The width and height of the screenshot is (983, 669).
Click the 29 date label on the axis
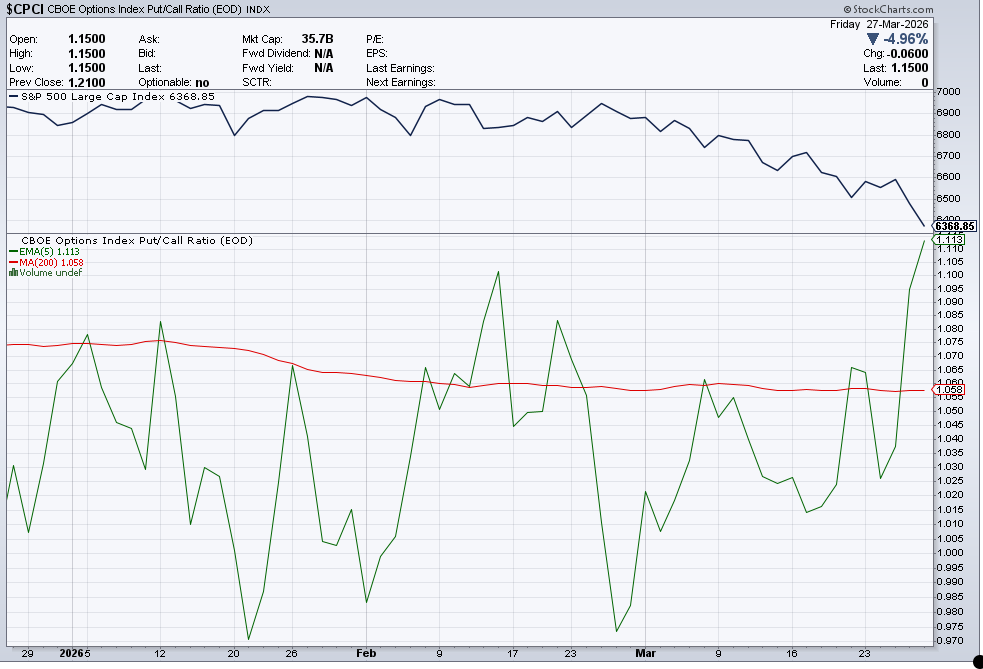point(28,653)
